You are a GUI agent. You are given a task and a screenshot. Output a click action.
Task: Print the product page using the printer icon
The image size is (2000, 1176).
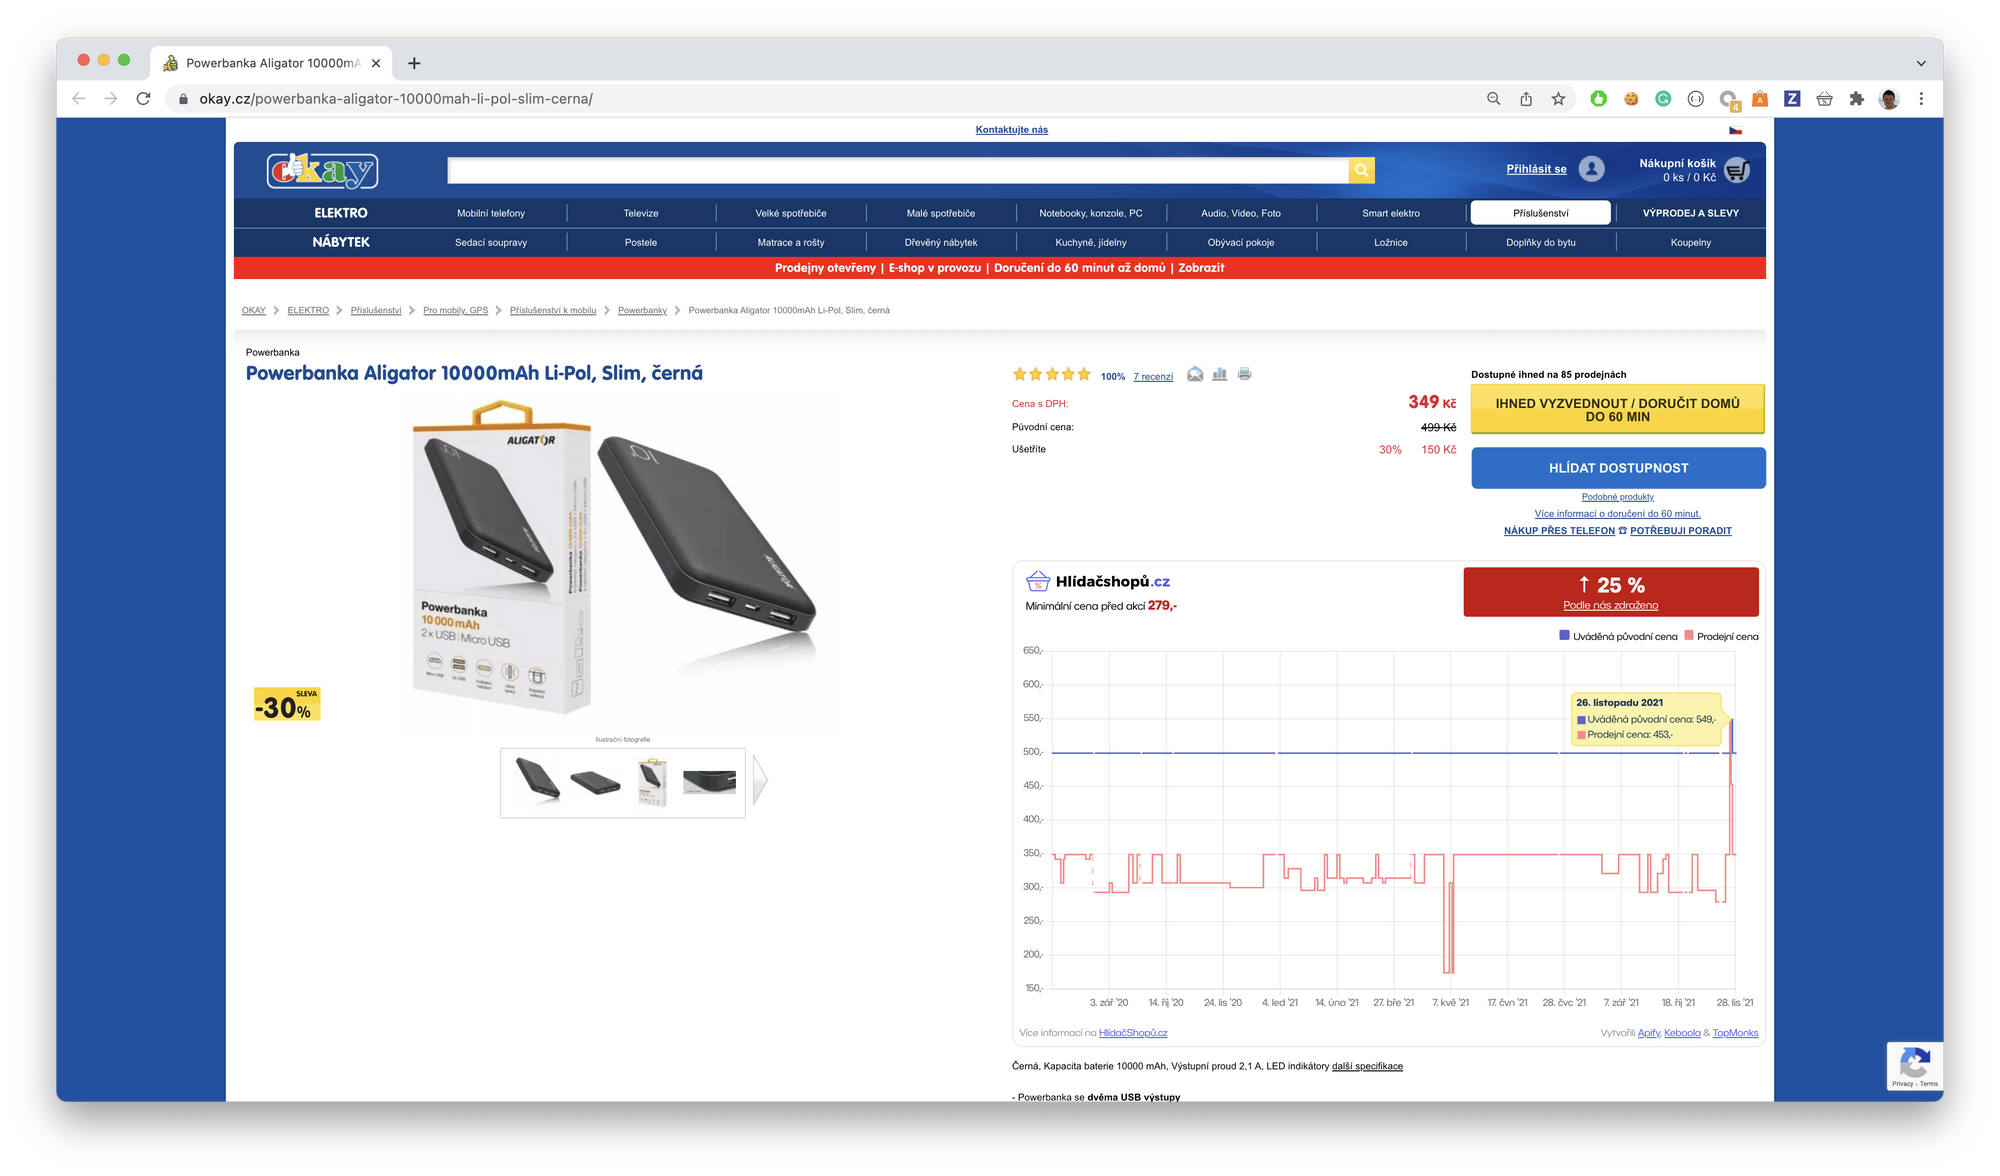(x=1245, y=375)
